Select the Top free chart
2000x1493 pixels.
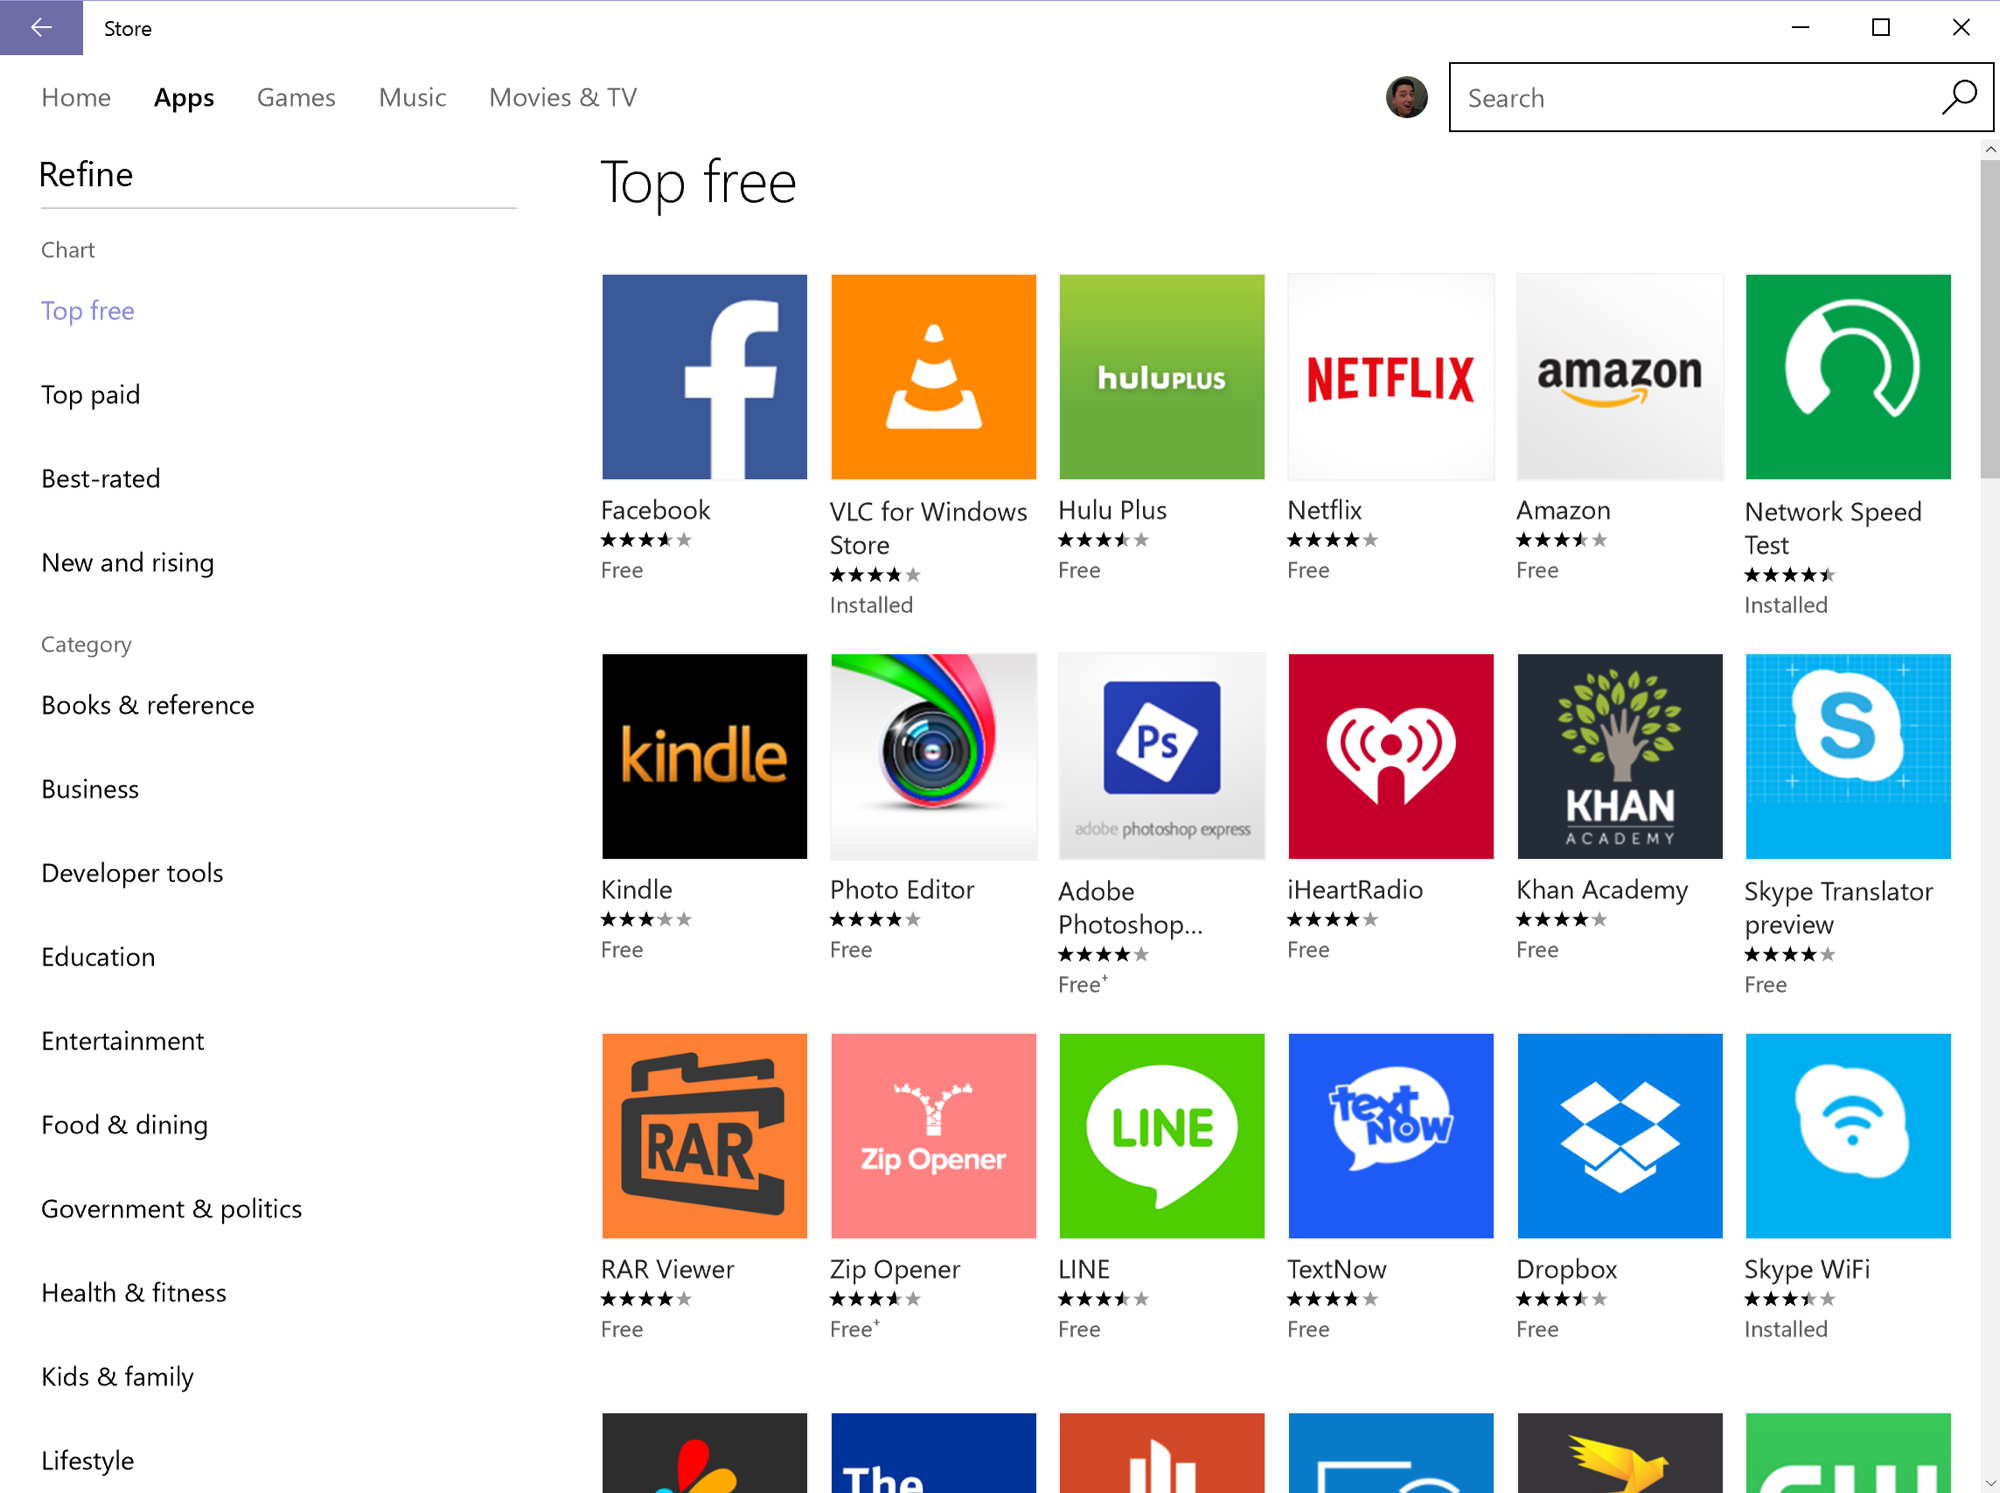88,311
